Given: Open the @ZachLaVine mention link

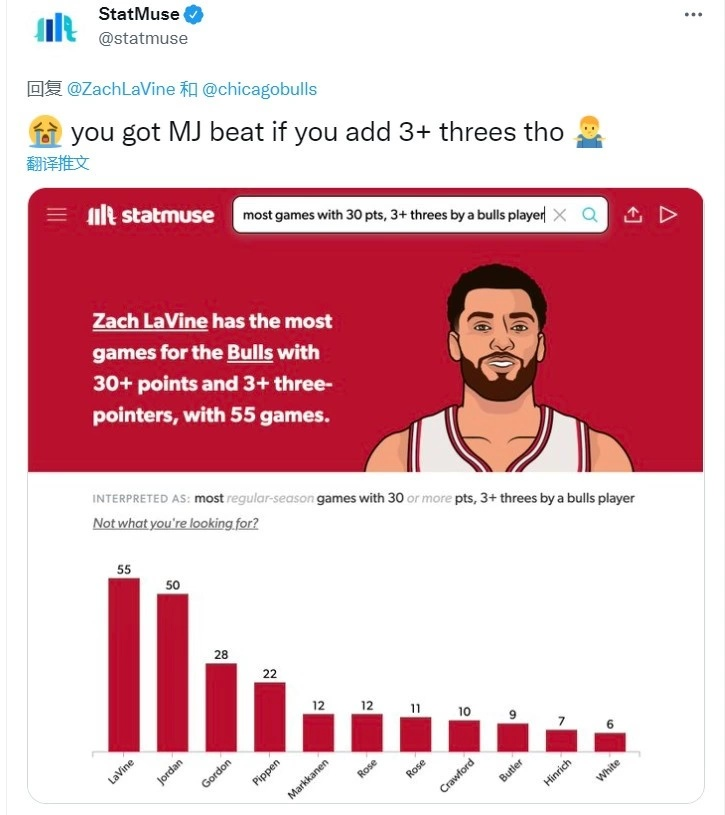Looking at the screenshot, I should click(121, 89).
